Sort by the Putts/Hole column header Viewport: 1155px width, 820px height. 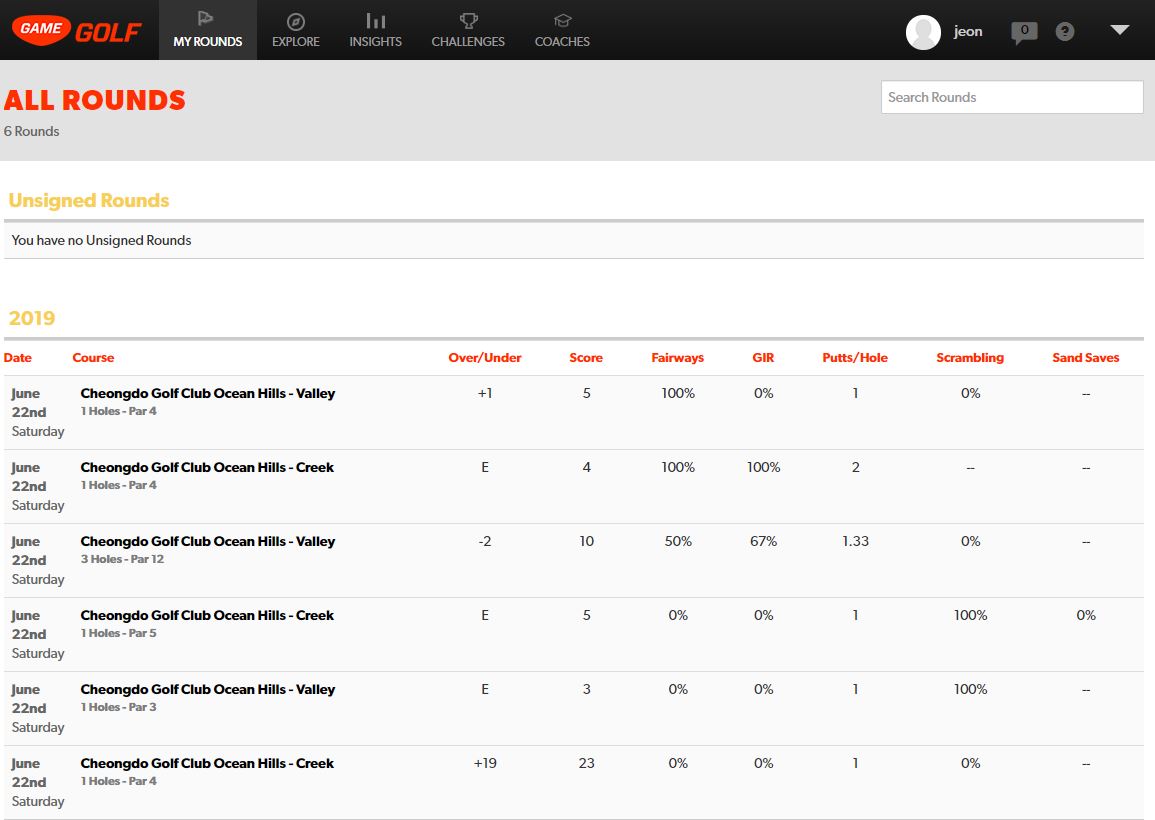pos(854,357)
